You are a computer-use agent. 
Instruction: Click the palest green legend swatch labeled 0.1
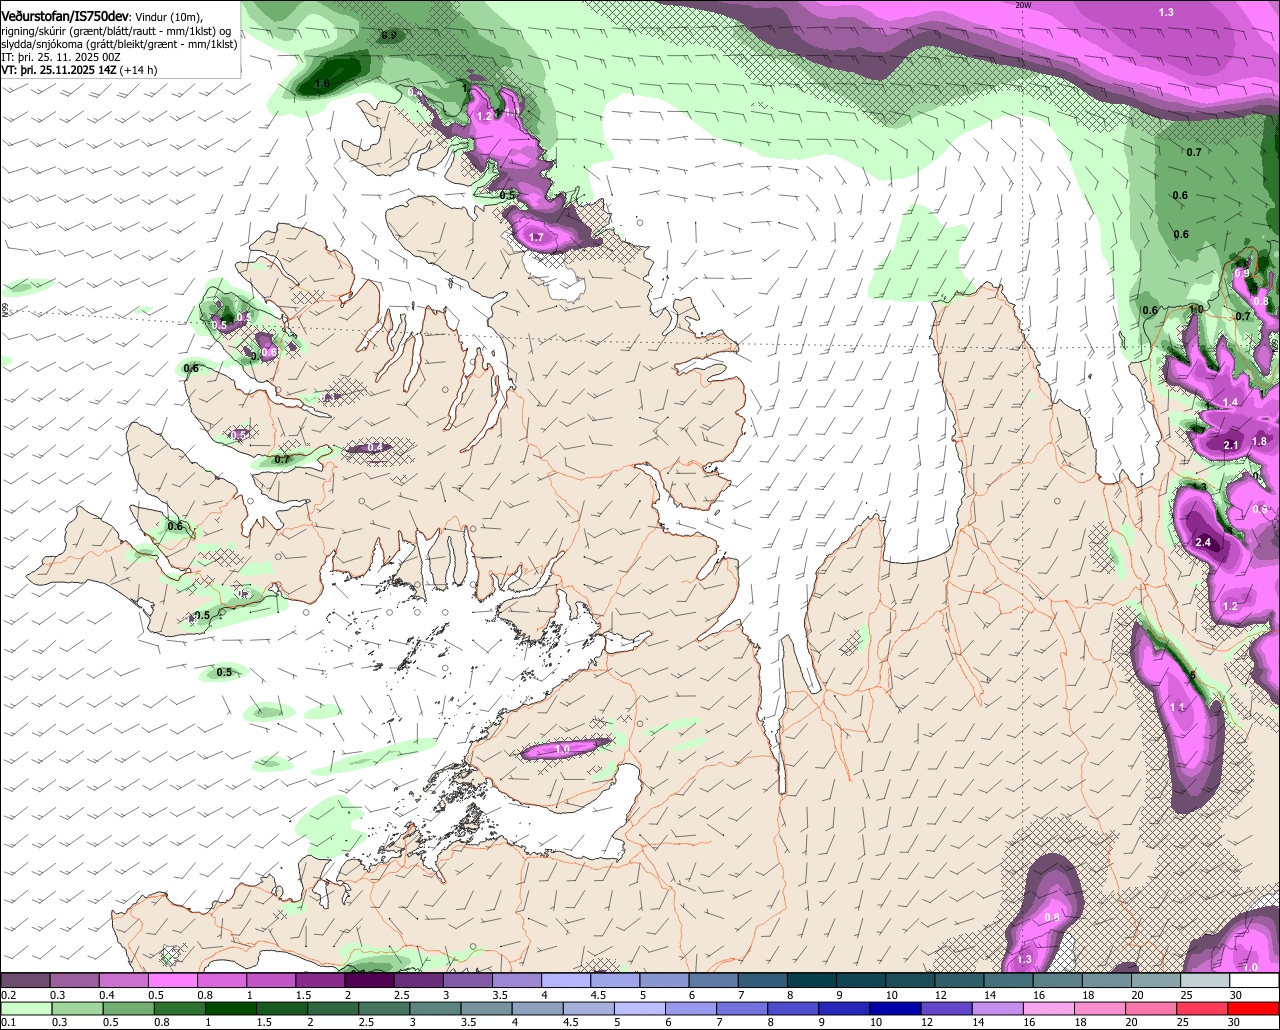[24, 1009]
